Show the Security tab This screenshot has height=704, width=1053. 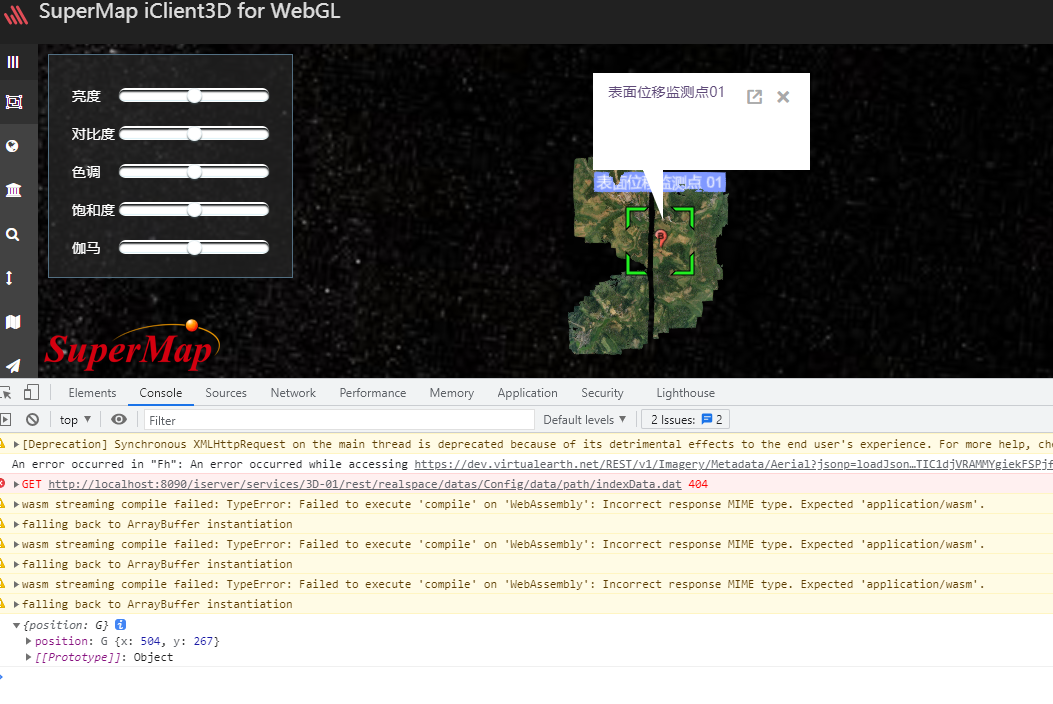[x=602, y=393]
